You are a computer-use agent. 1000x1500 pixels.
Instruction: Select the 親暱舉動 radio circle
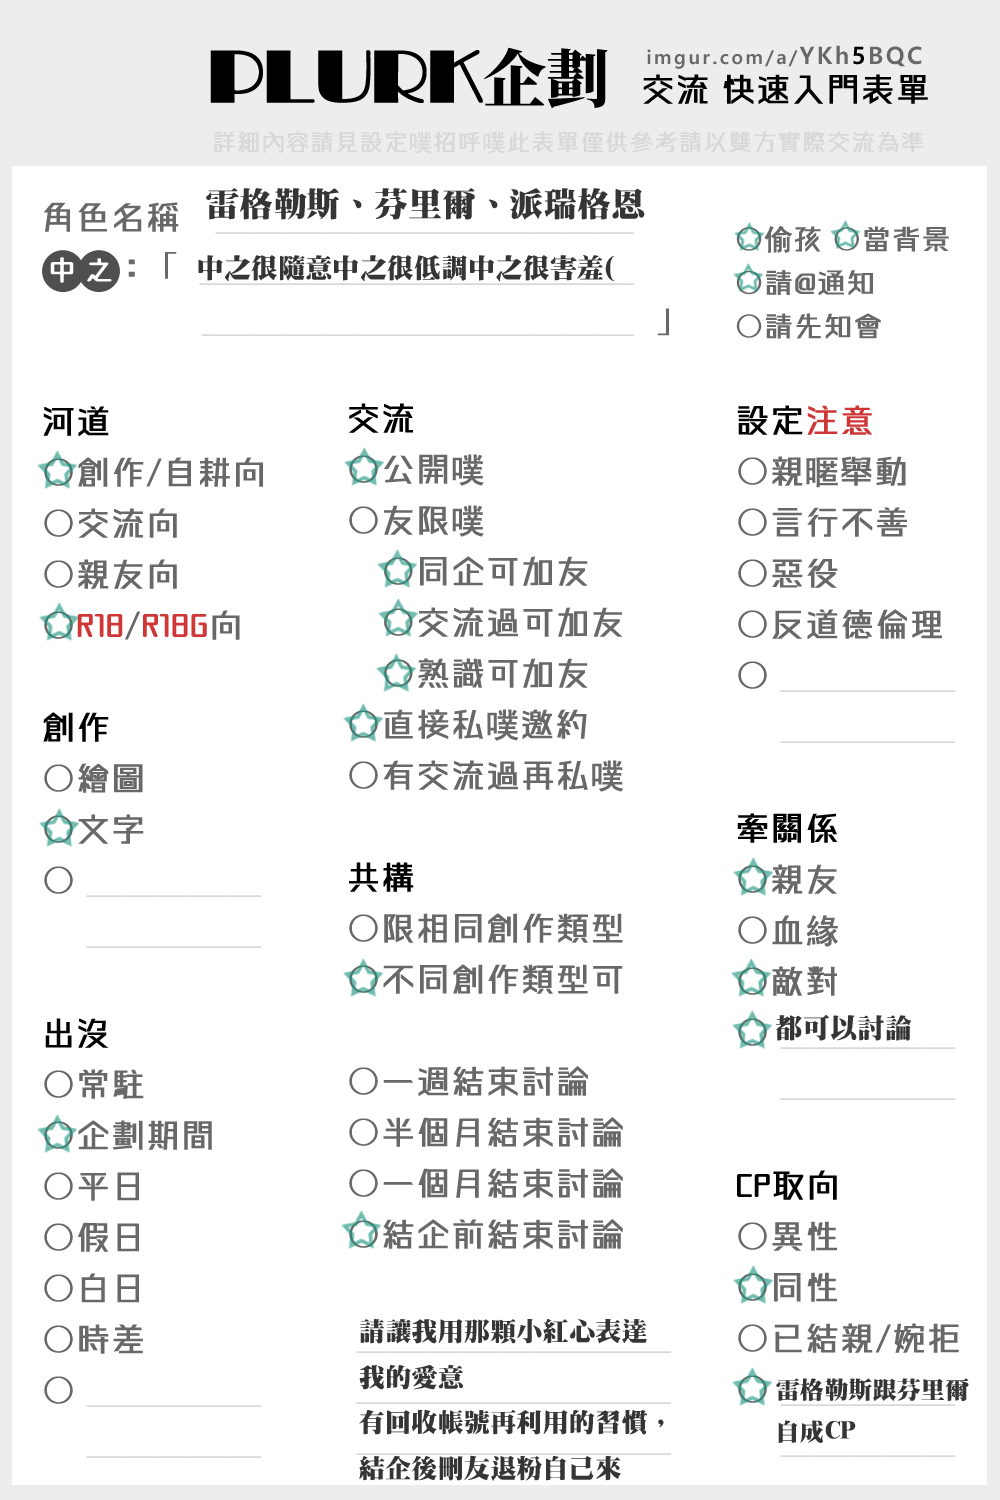click(752, 471)
